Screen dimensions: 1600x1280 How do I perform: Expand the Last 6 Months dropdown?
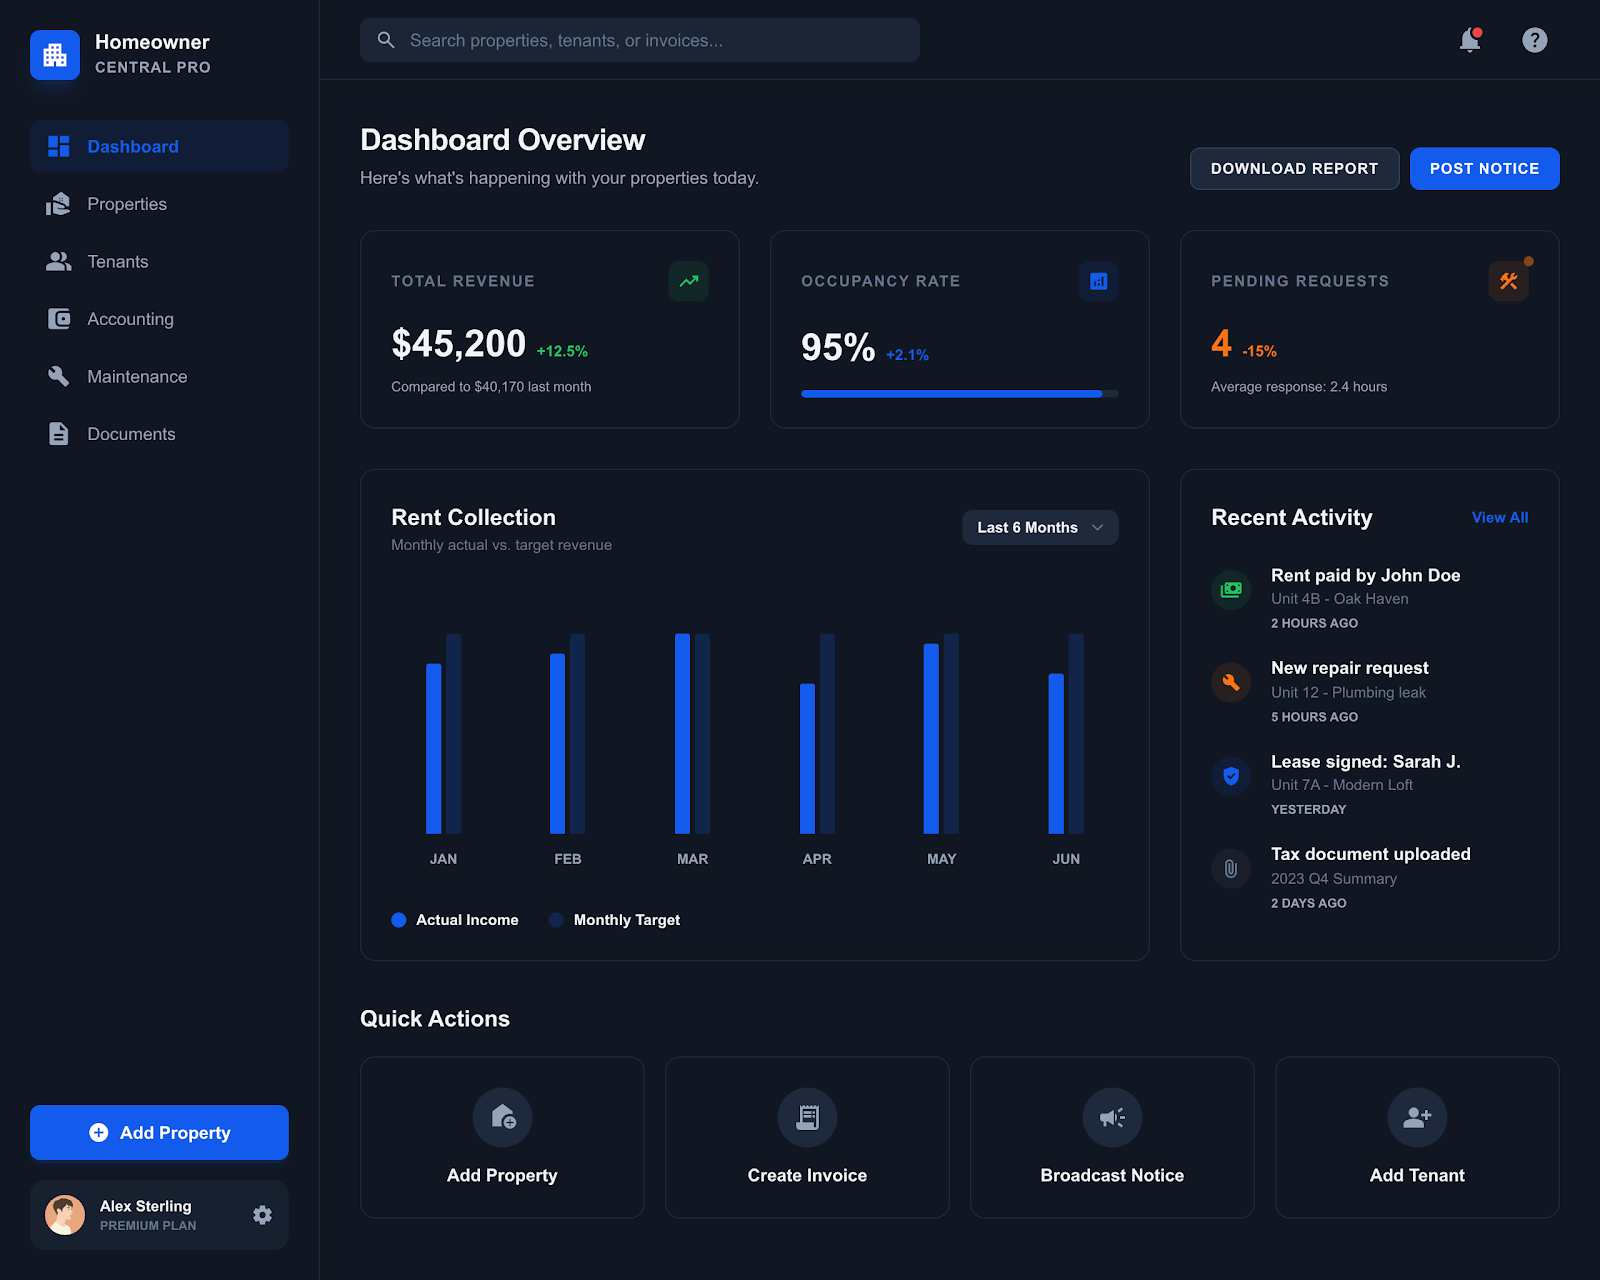[x=1039, y=527]
